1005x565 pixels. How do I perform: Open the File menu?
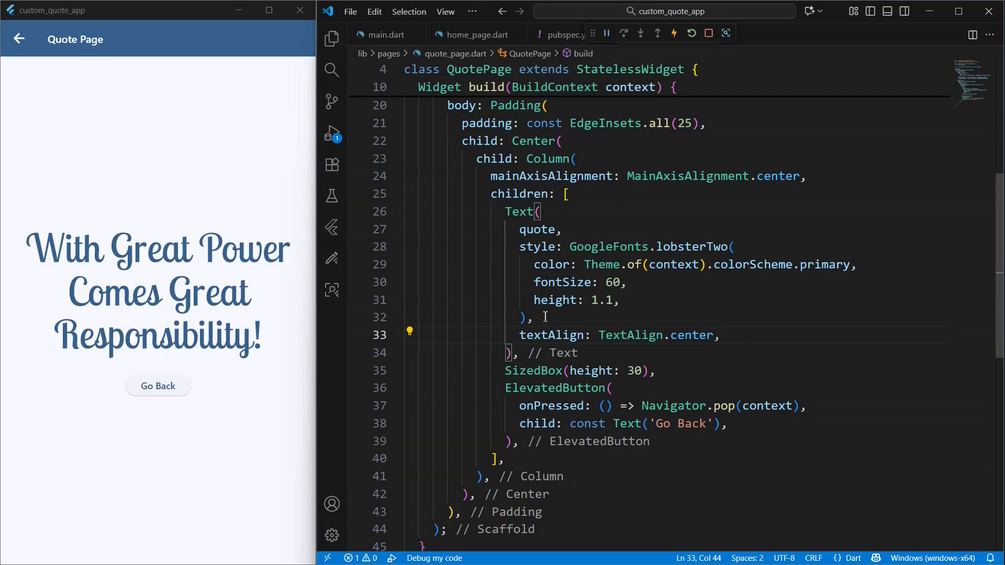351,12
